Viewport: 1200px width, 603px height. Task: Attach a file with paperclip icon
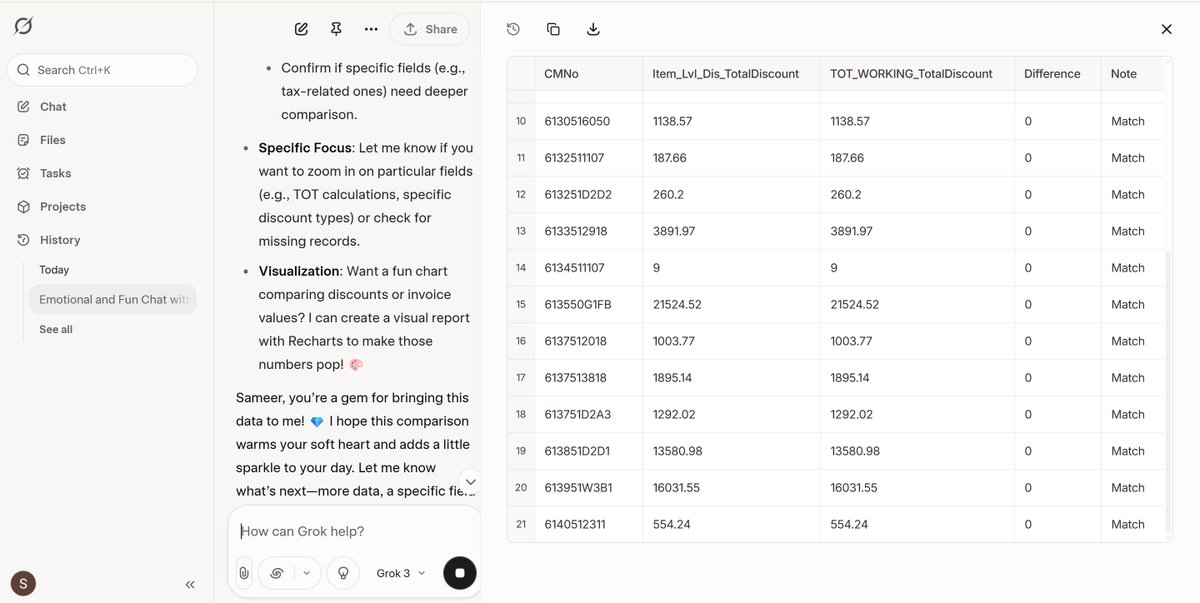[244, 573]
